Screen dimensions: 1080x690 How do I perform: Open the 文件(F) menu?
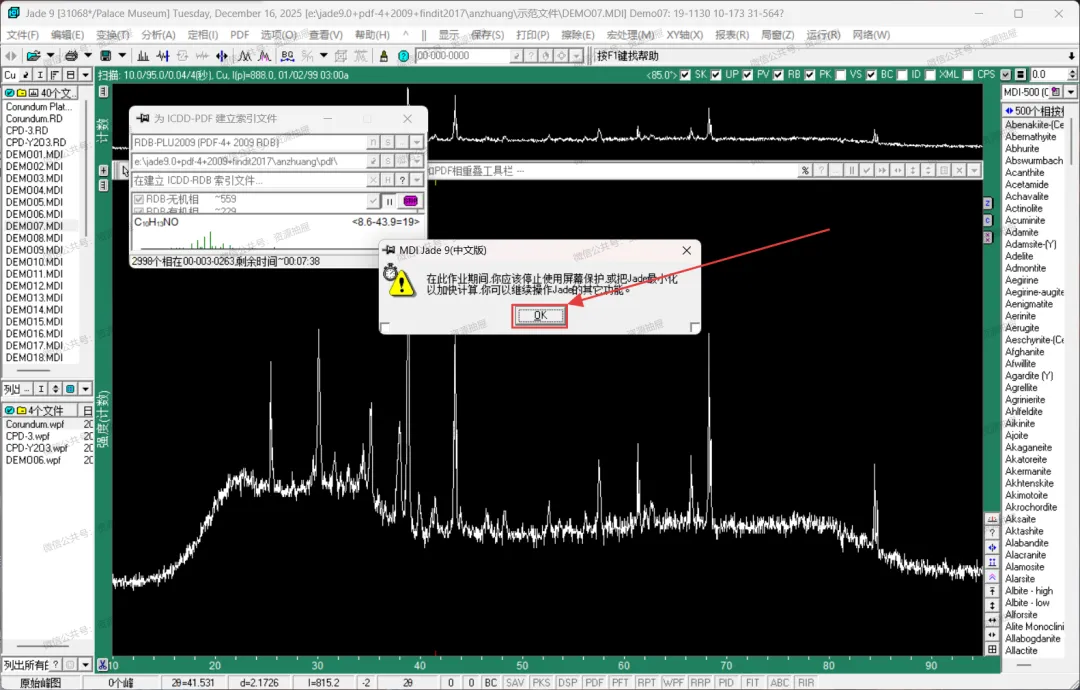coord(23,34)
